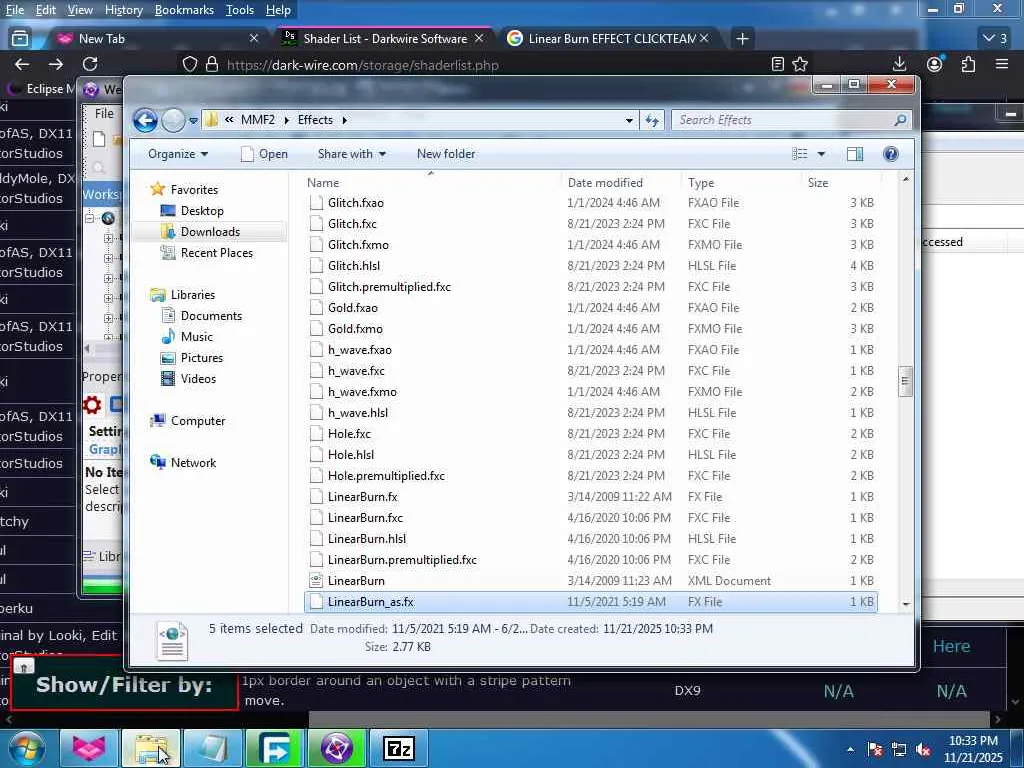The width and height of the screenshot is (1024, 768).
Task: Select the Glitch.hlsl file
Action: click(354, 266)
